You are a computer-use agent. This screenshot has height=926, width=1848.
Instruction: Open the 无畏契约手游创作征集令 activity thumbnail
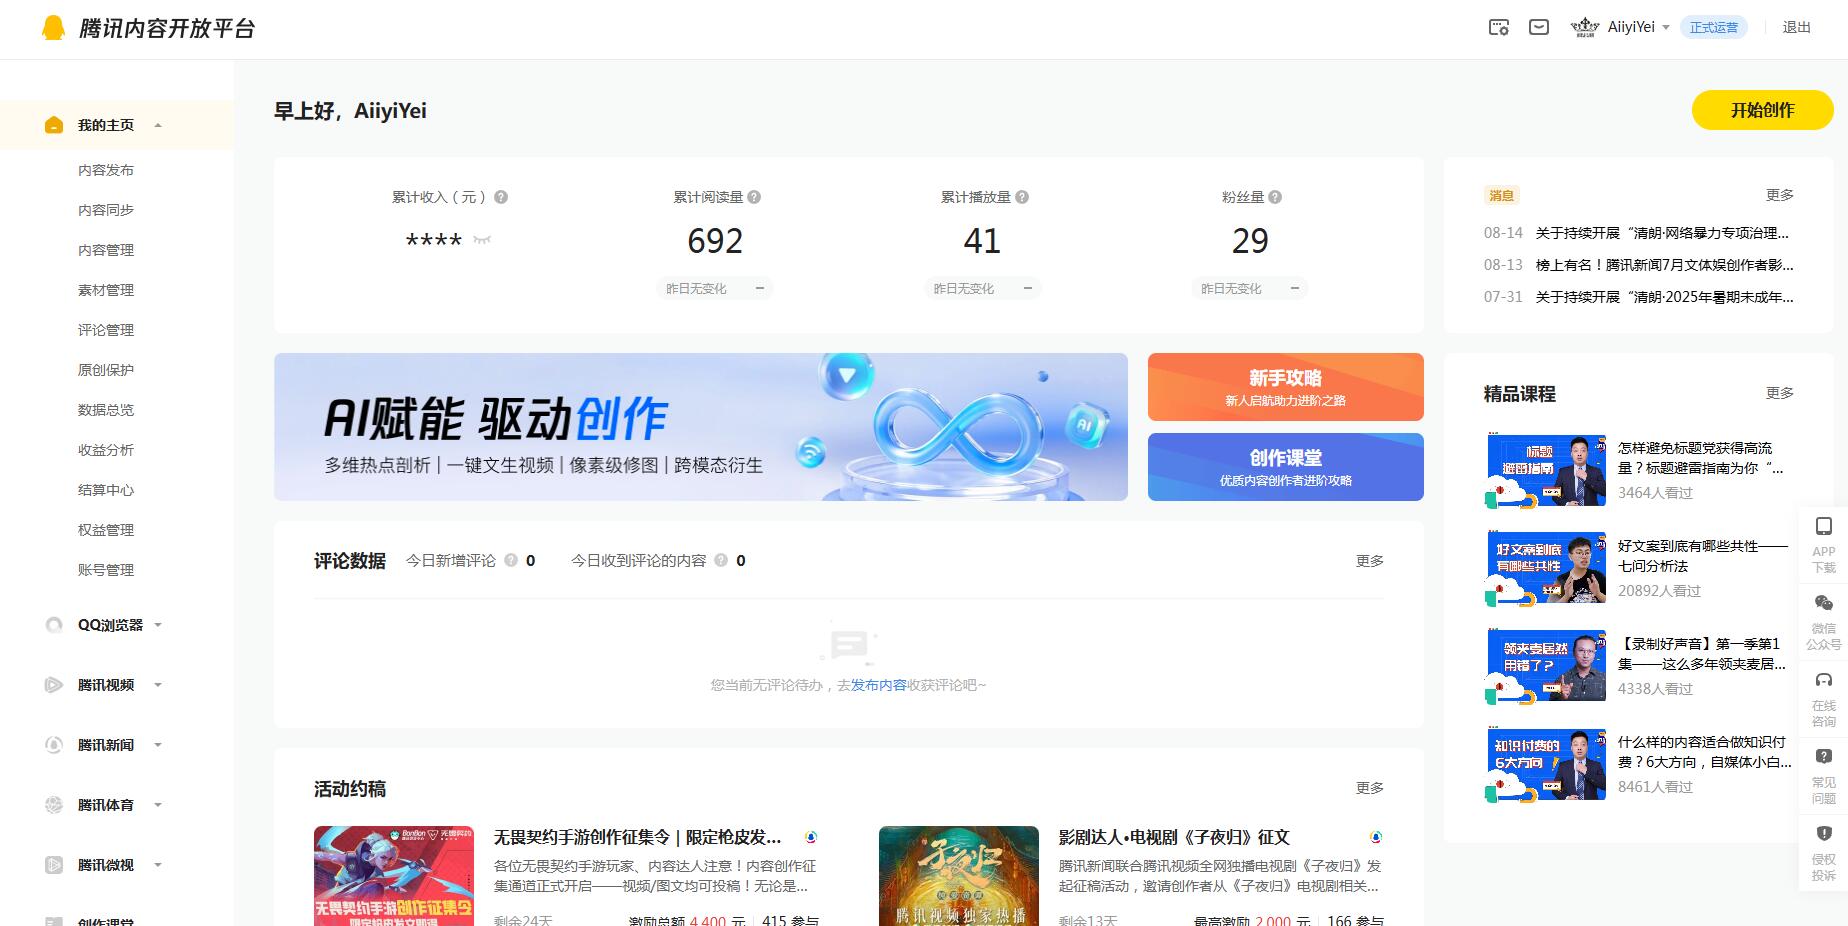pyautogui.click(x=394, y=876)
